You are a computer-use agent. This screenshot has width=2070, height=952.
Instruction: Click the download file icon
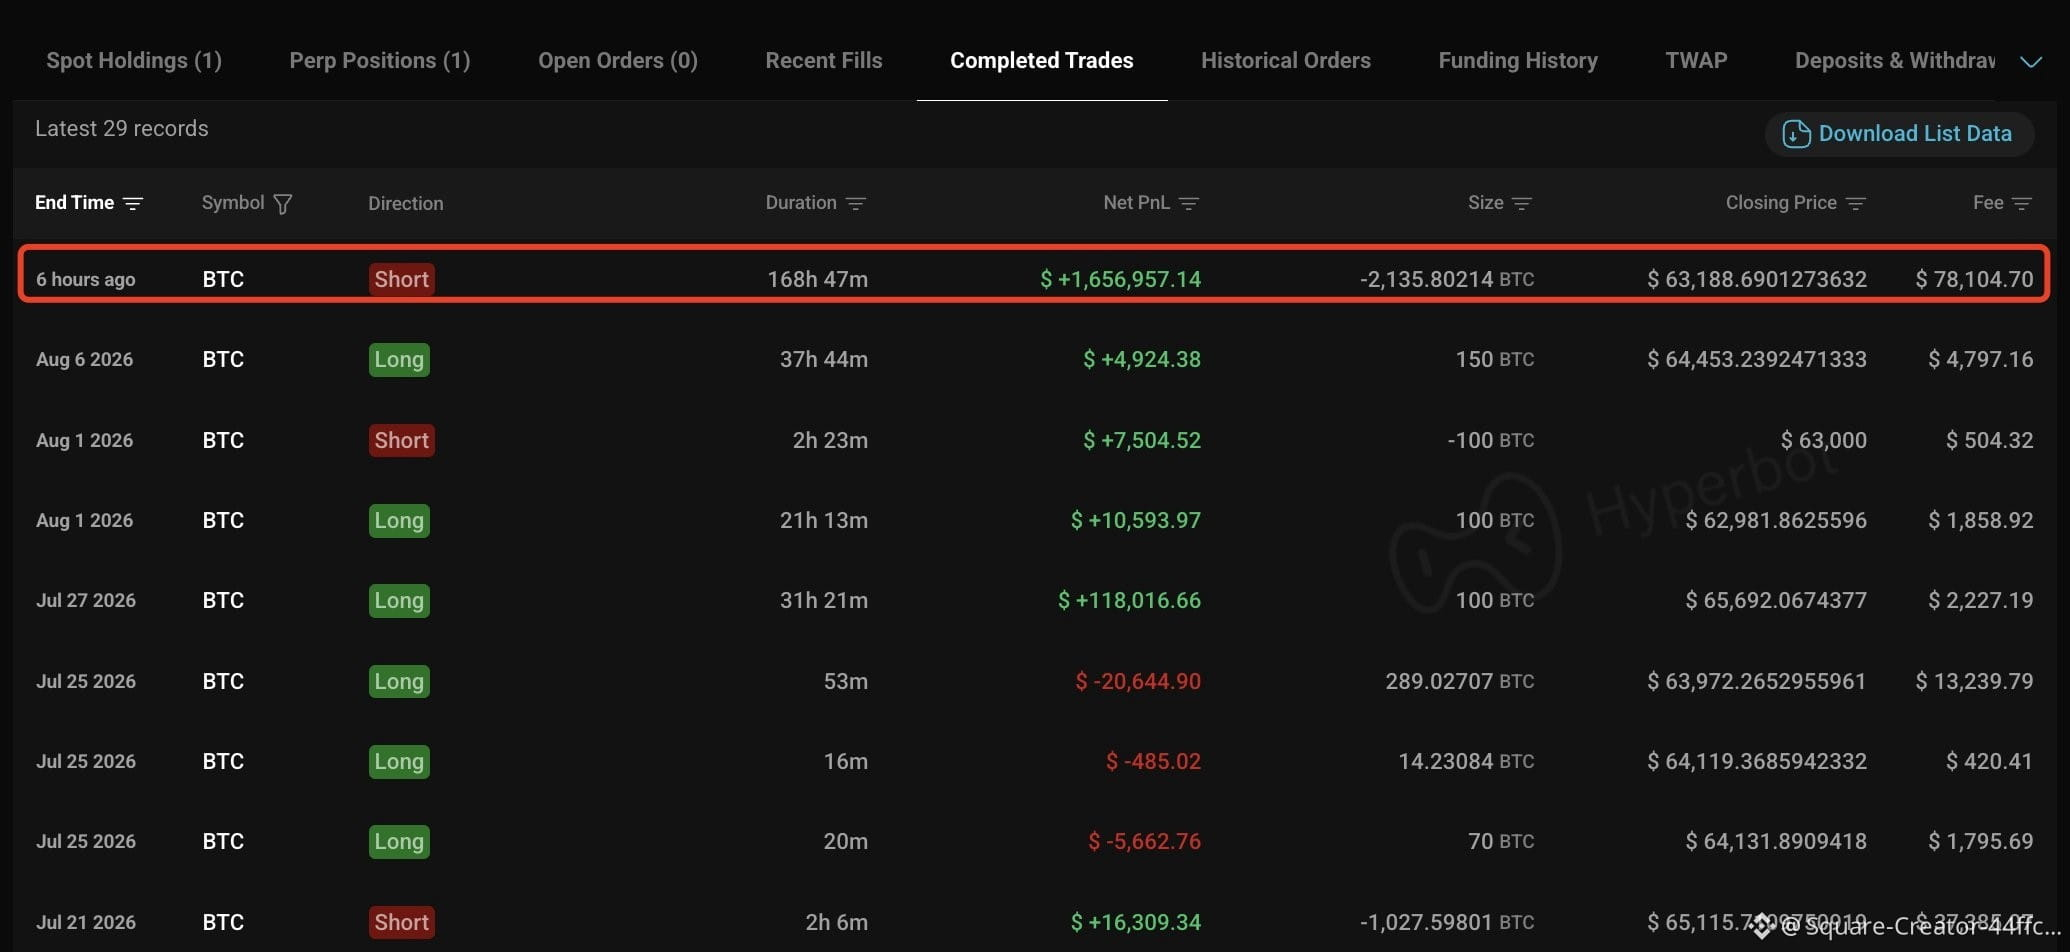tap(1796, 134)
